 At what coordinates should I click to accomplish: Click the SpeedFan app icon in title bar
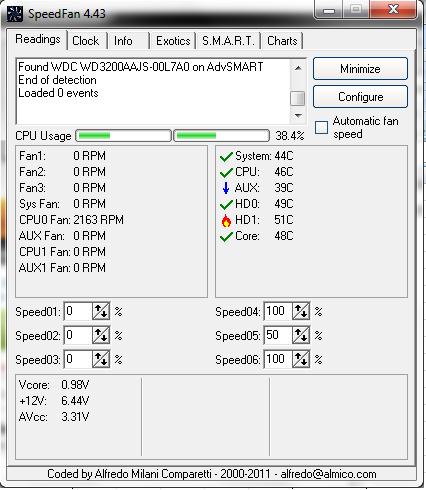tap(15, 14)
